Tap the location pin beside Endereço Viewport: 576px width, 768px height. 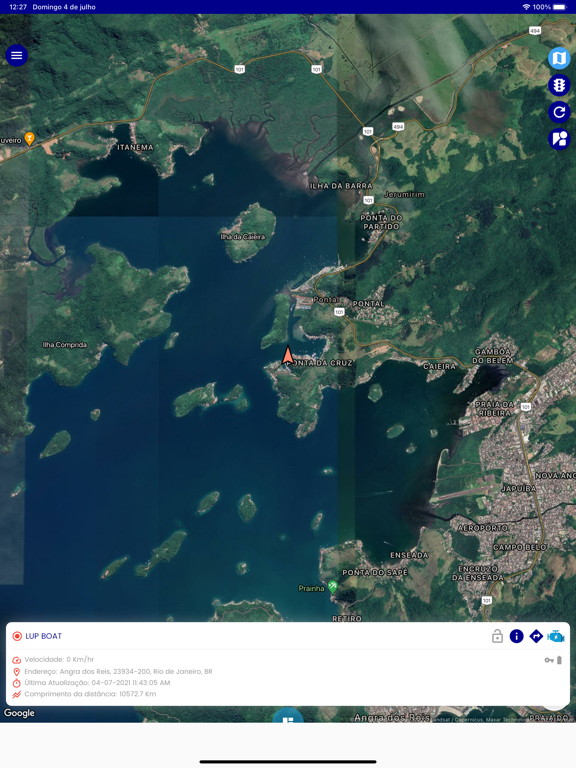[17, 672]
